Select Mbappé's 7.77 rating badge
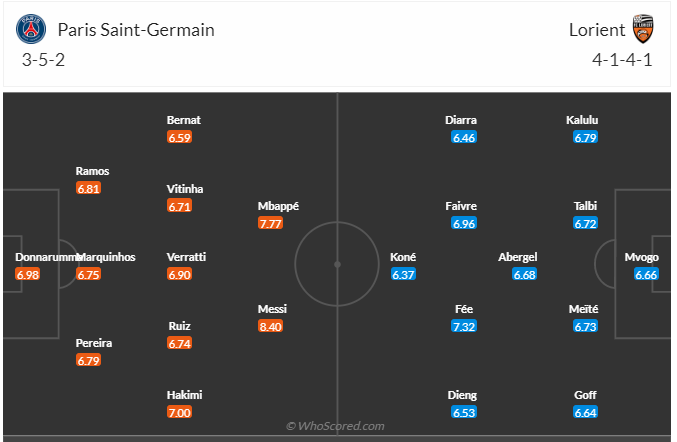The width and height of the screenshot is (677, 442). click(x=271, y=223)
